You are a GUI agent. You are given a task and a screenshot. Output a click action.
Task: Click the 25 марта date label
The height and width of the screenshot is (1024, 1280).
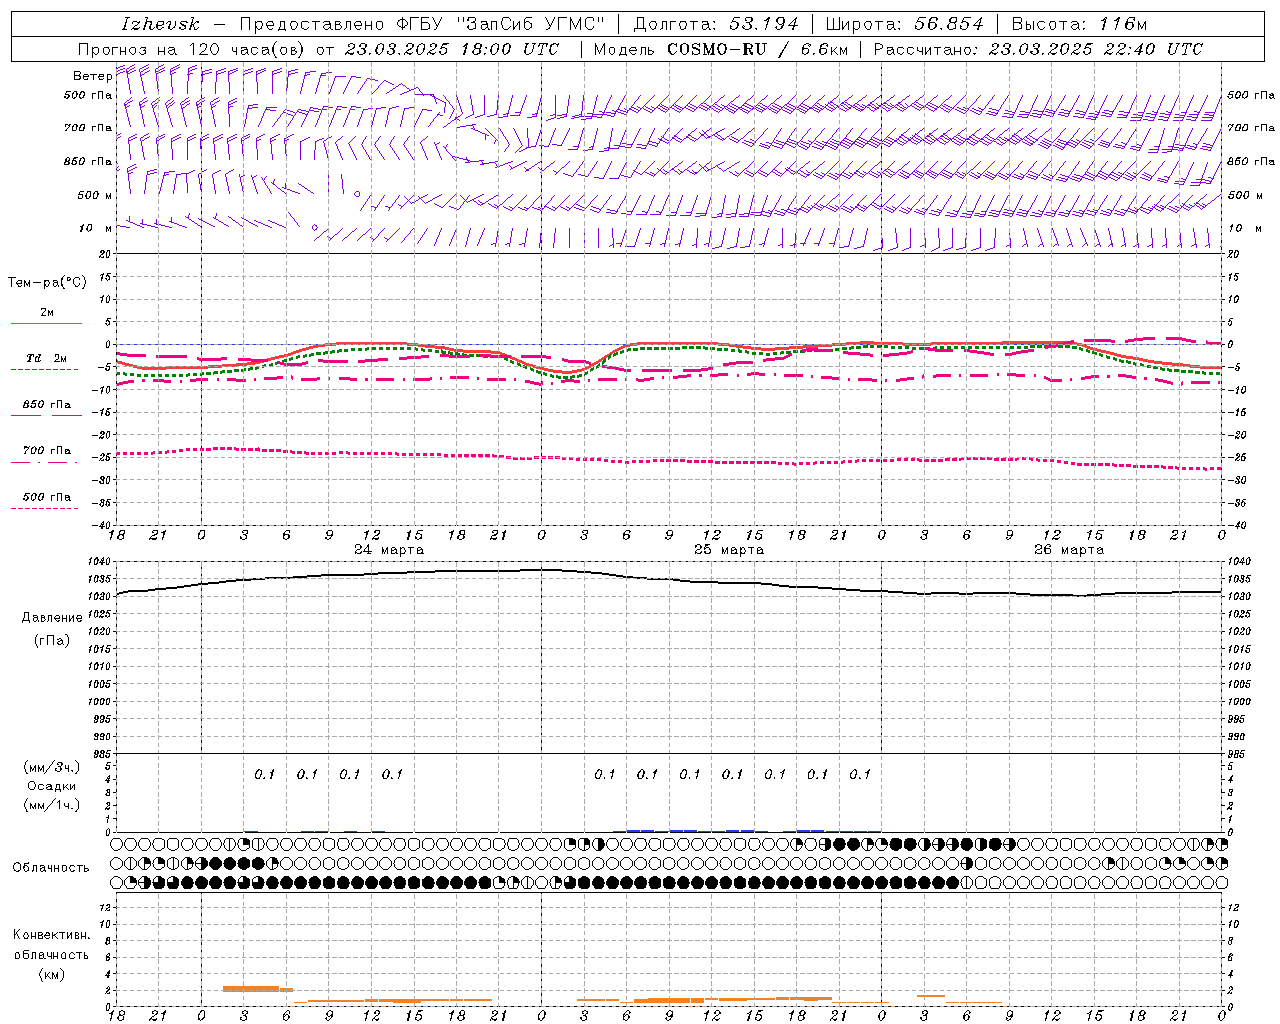coord(729,550)
